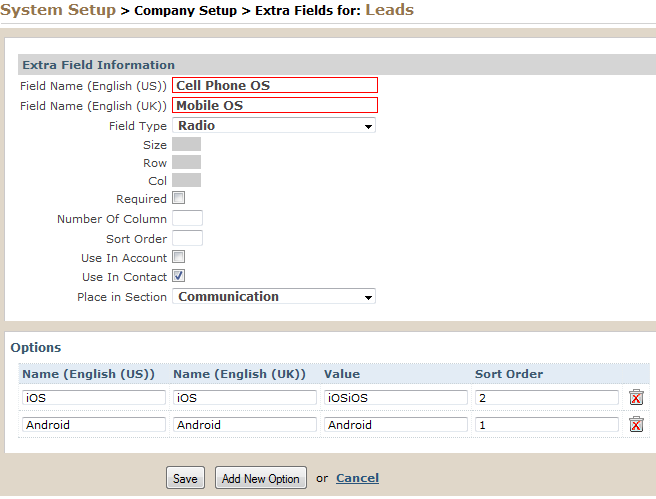Image resolution: width=656 pixels, height=499 pixels.
Task: Follow the Cancel link
Action: 357,478
